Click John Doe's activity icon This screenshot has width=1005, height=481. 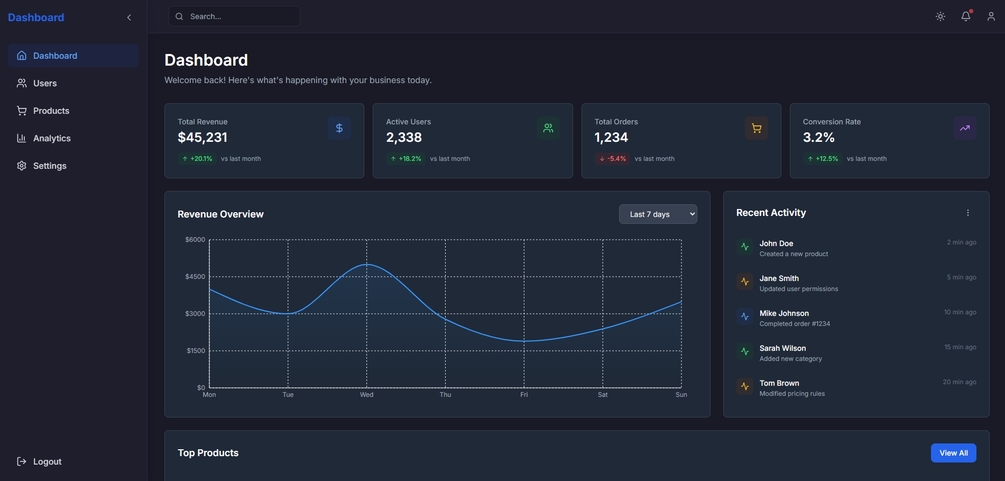[x=745, y=247]
